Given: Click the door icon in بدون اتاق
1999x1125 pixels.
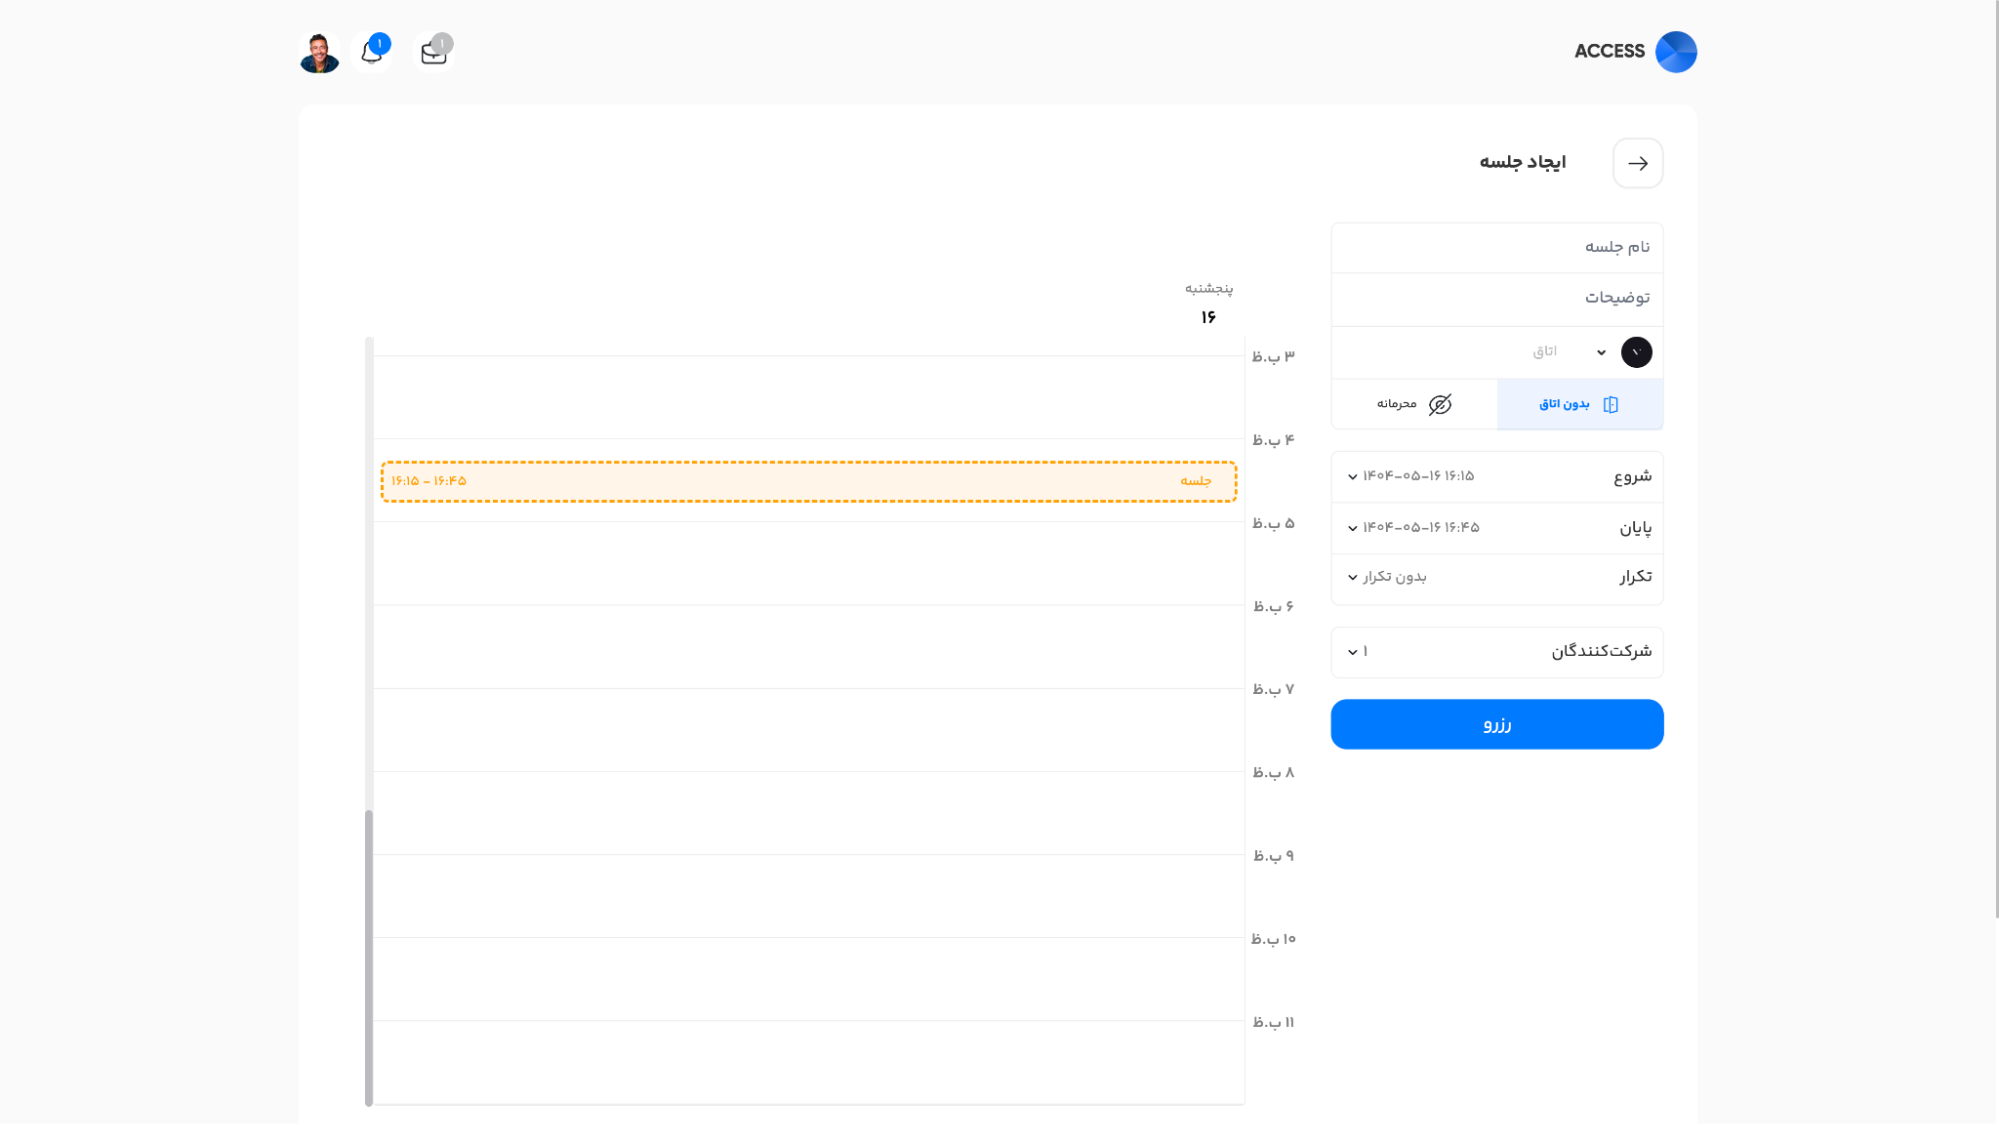Looking at the screenshot, I should click(x=1610, y=404).
